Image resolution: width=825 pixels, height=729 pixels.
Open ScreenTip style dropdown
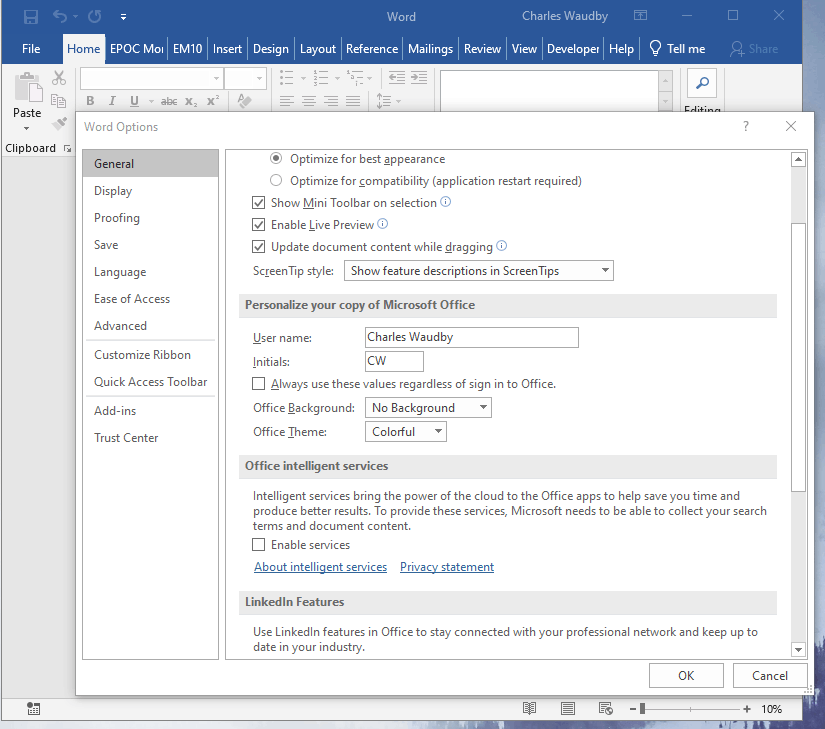tap(479, 270)
